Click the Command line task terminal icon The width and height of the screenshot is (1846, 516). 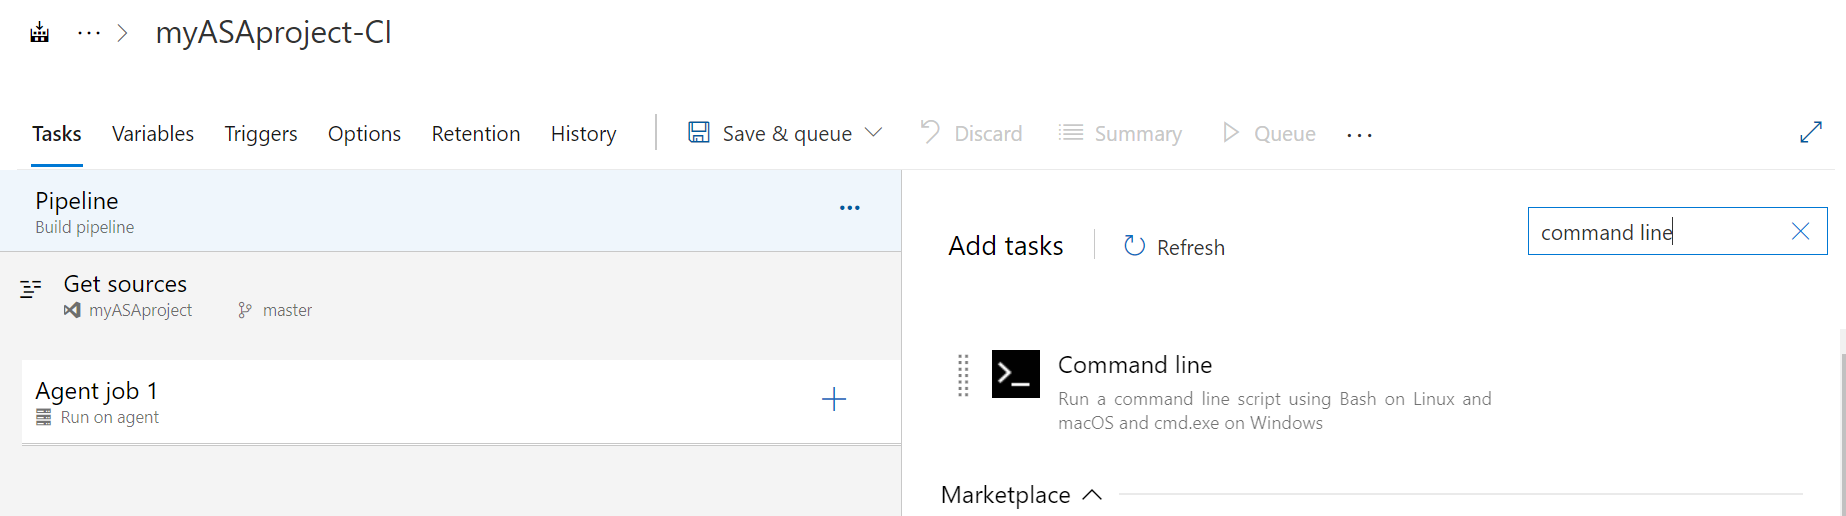click(x=1015, y=374)
